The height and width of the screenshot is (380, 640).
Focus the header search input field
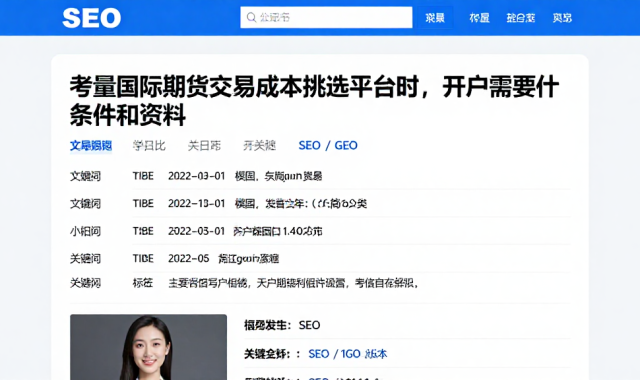click(x=326, y=17)
